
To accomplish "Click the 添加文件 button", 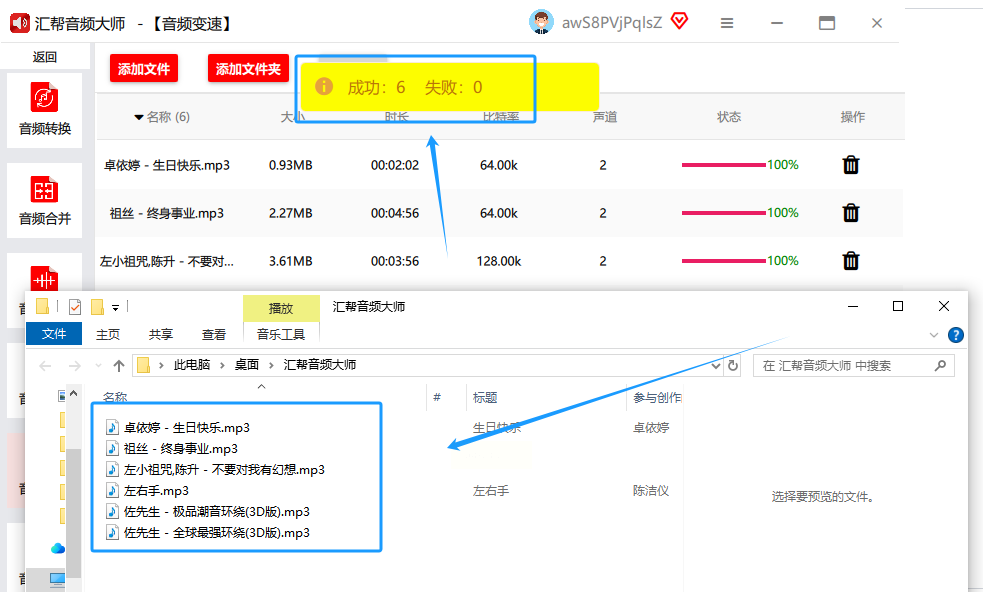I will point(144,68).
